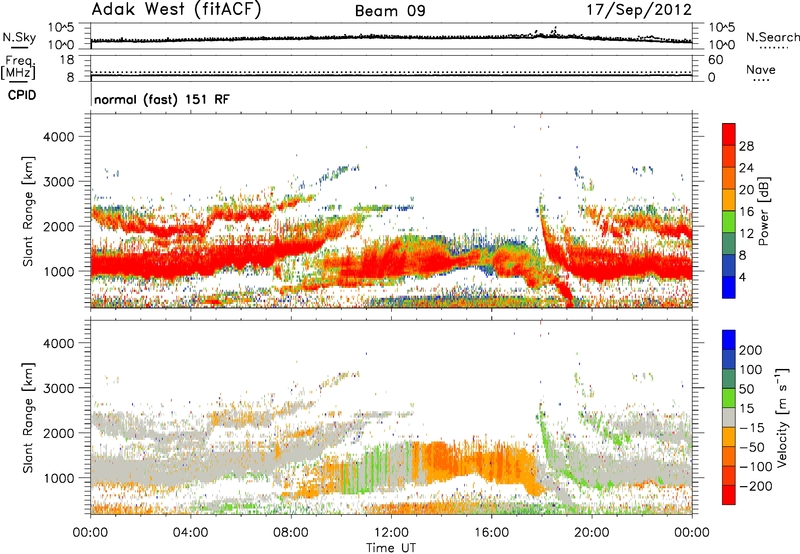The image size is (800, 554).
Task: Click the 'normal (fast) 151 RF' text
Action: click(x=162, y=99)
